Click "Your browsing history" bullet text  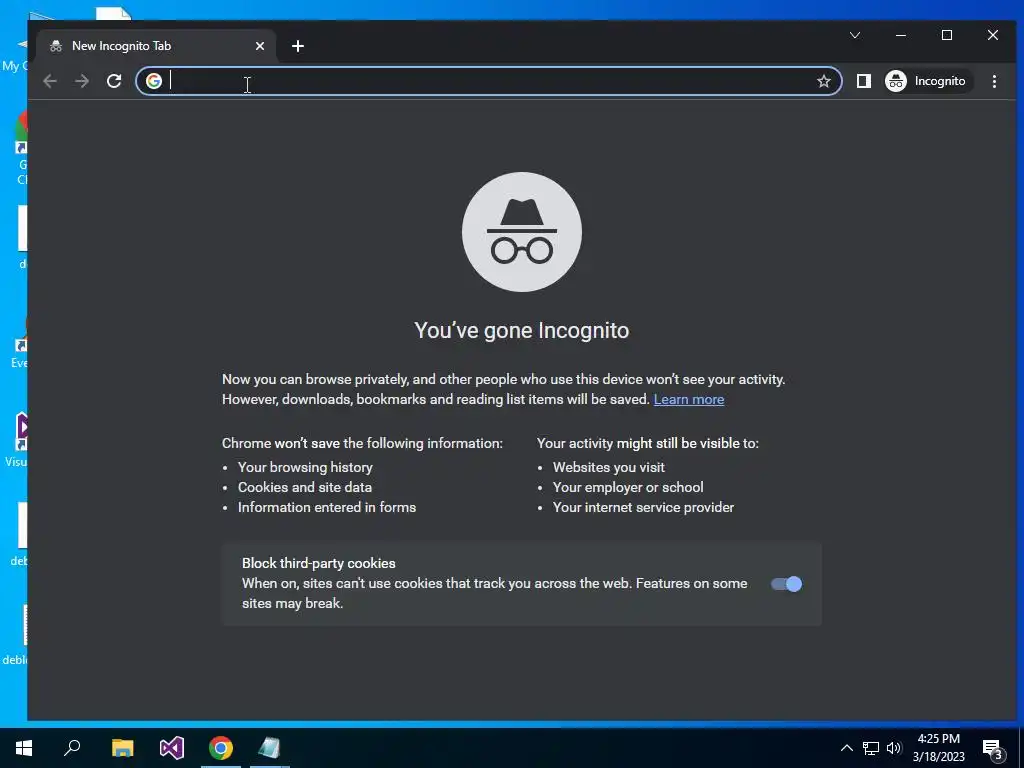tap(305, 467)
